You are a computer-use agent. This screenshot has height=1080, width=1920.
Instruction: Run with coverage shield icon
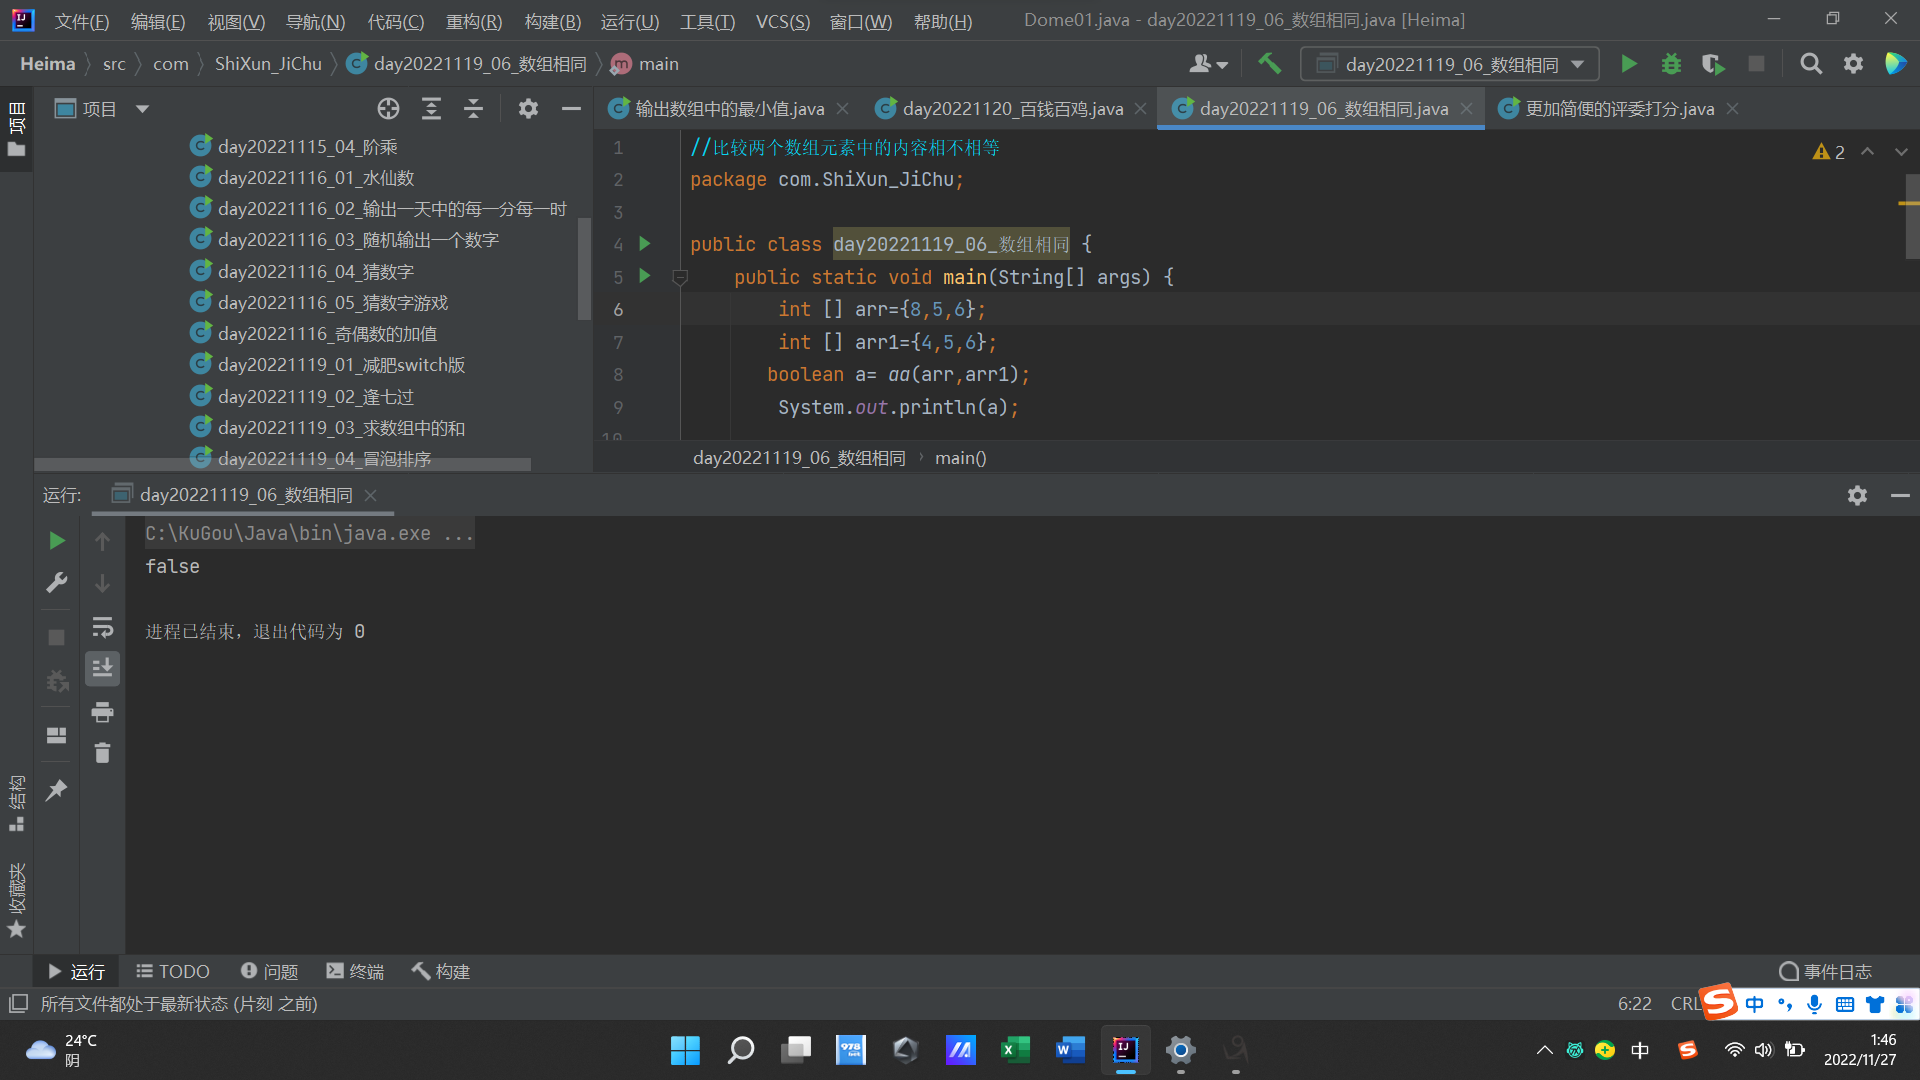point(1713,64)
